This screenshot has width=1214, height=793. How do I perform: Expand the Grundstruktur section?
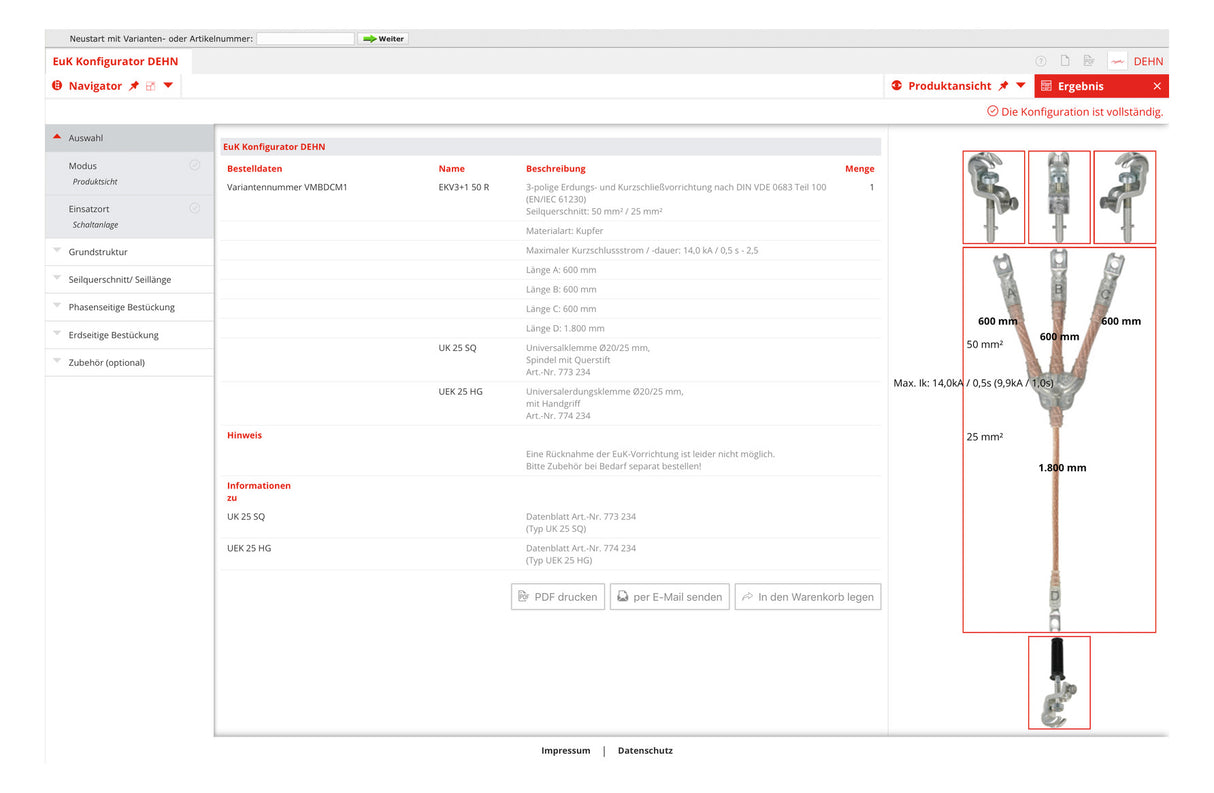pos(129,252)
